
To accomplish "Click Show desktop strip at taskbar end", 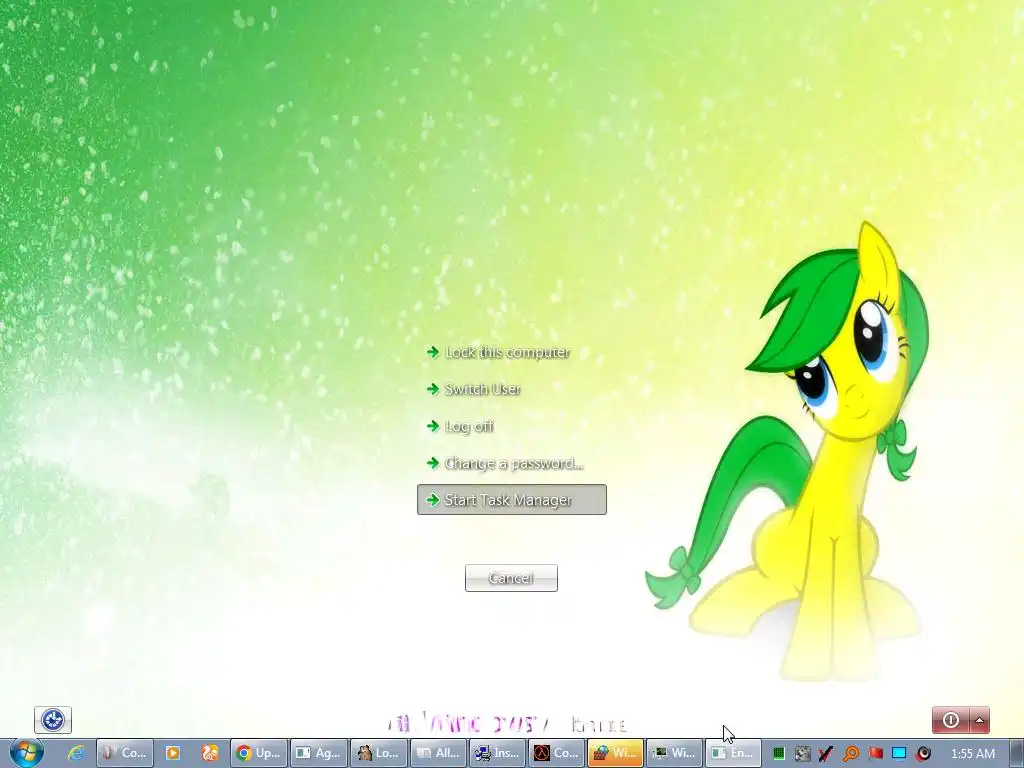I will click(1016, 753).
